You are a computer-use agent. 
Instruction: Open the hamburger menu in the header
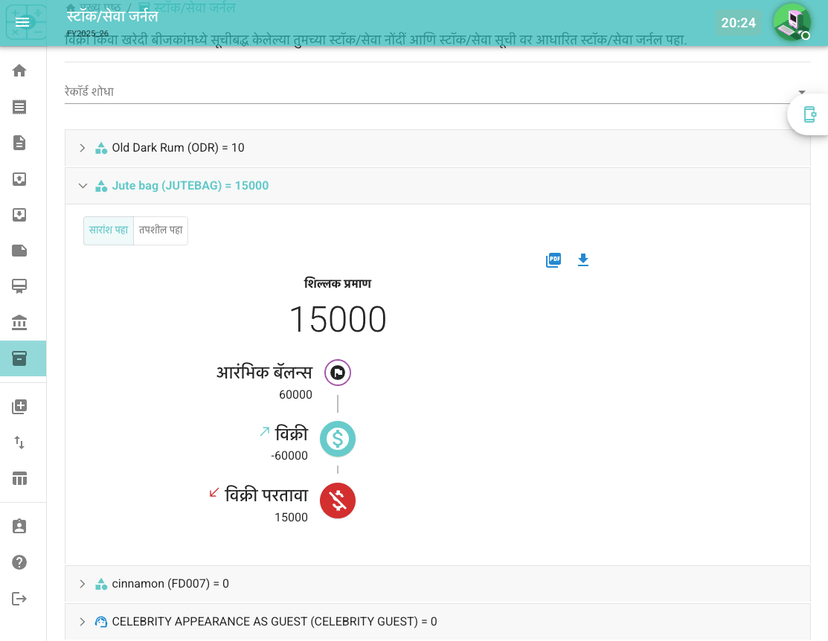pos(22,22)
